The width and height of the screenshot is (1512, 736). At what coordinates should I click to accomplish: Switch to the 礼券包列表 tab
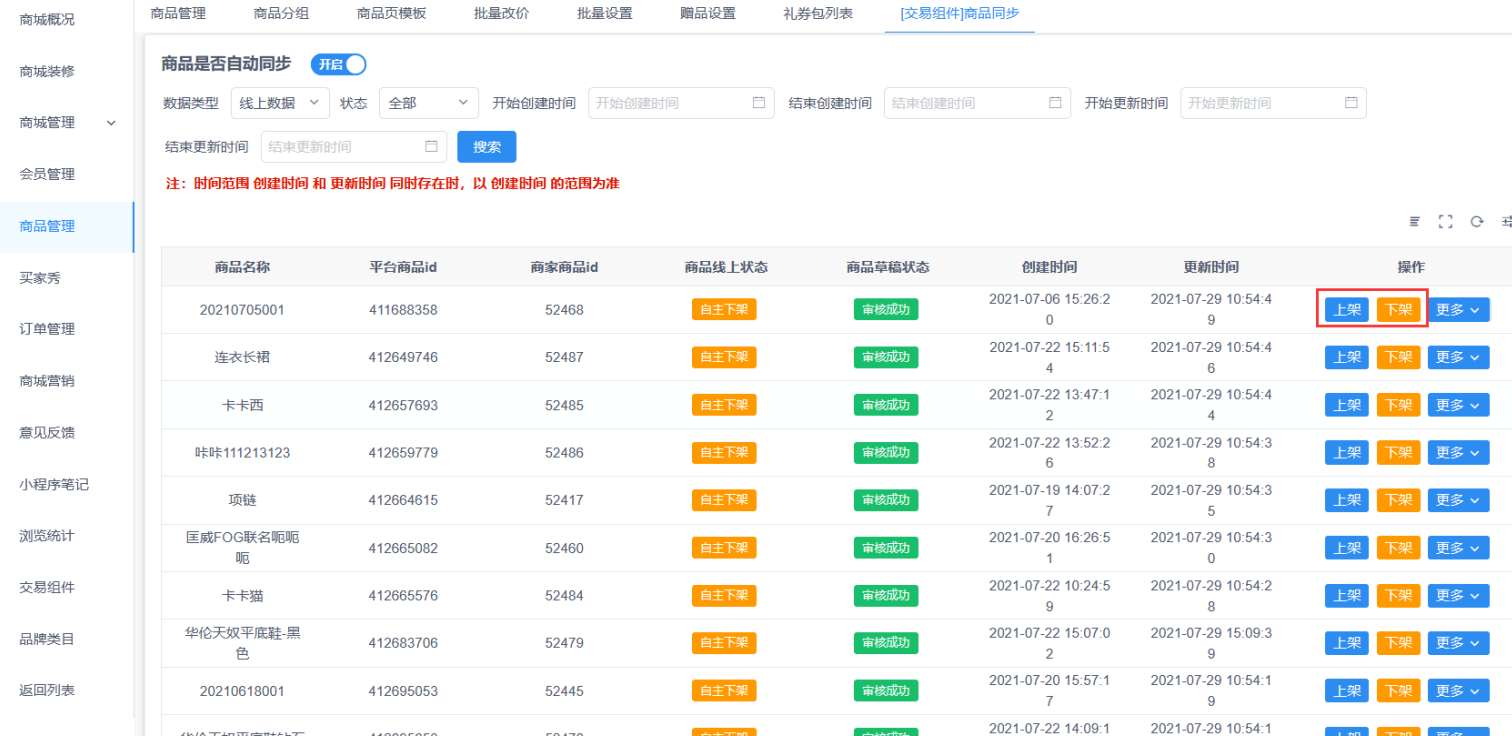click(x=818, y=14)
